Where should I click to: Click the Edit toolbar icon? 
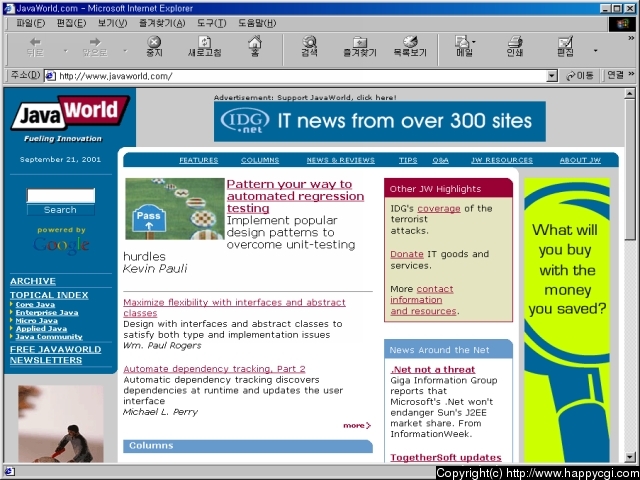[x=565, y=47]
